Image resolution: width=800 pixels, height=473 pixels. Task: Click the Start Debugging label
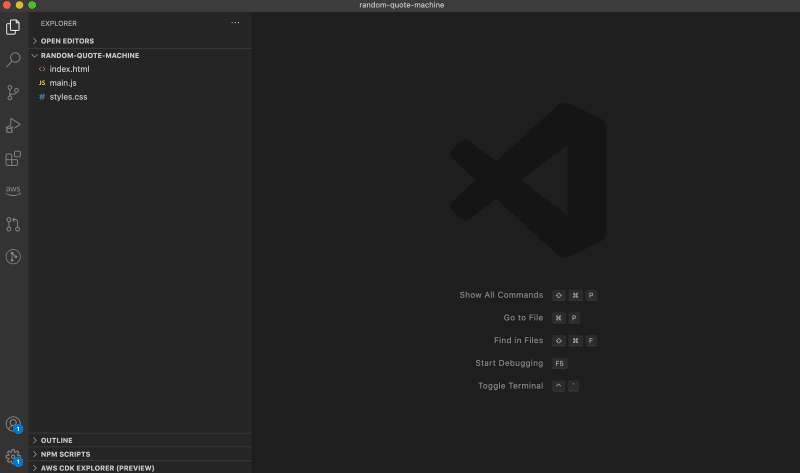[x=509, y=363]
